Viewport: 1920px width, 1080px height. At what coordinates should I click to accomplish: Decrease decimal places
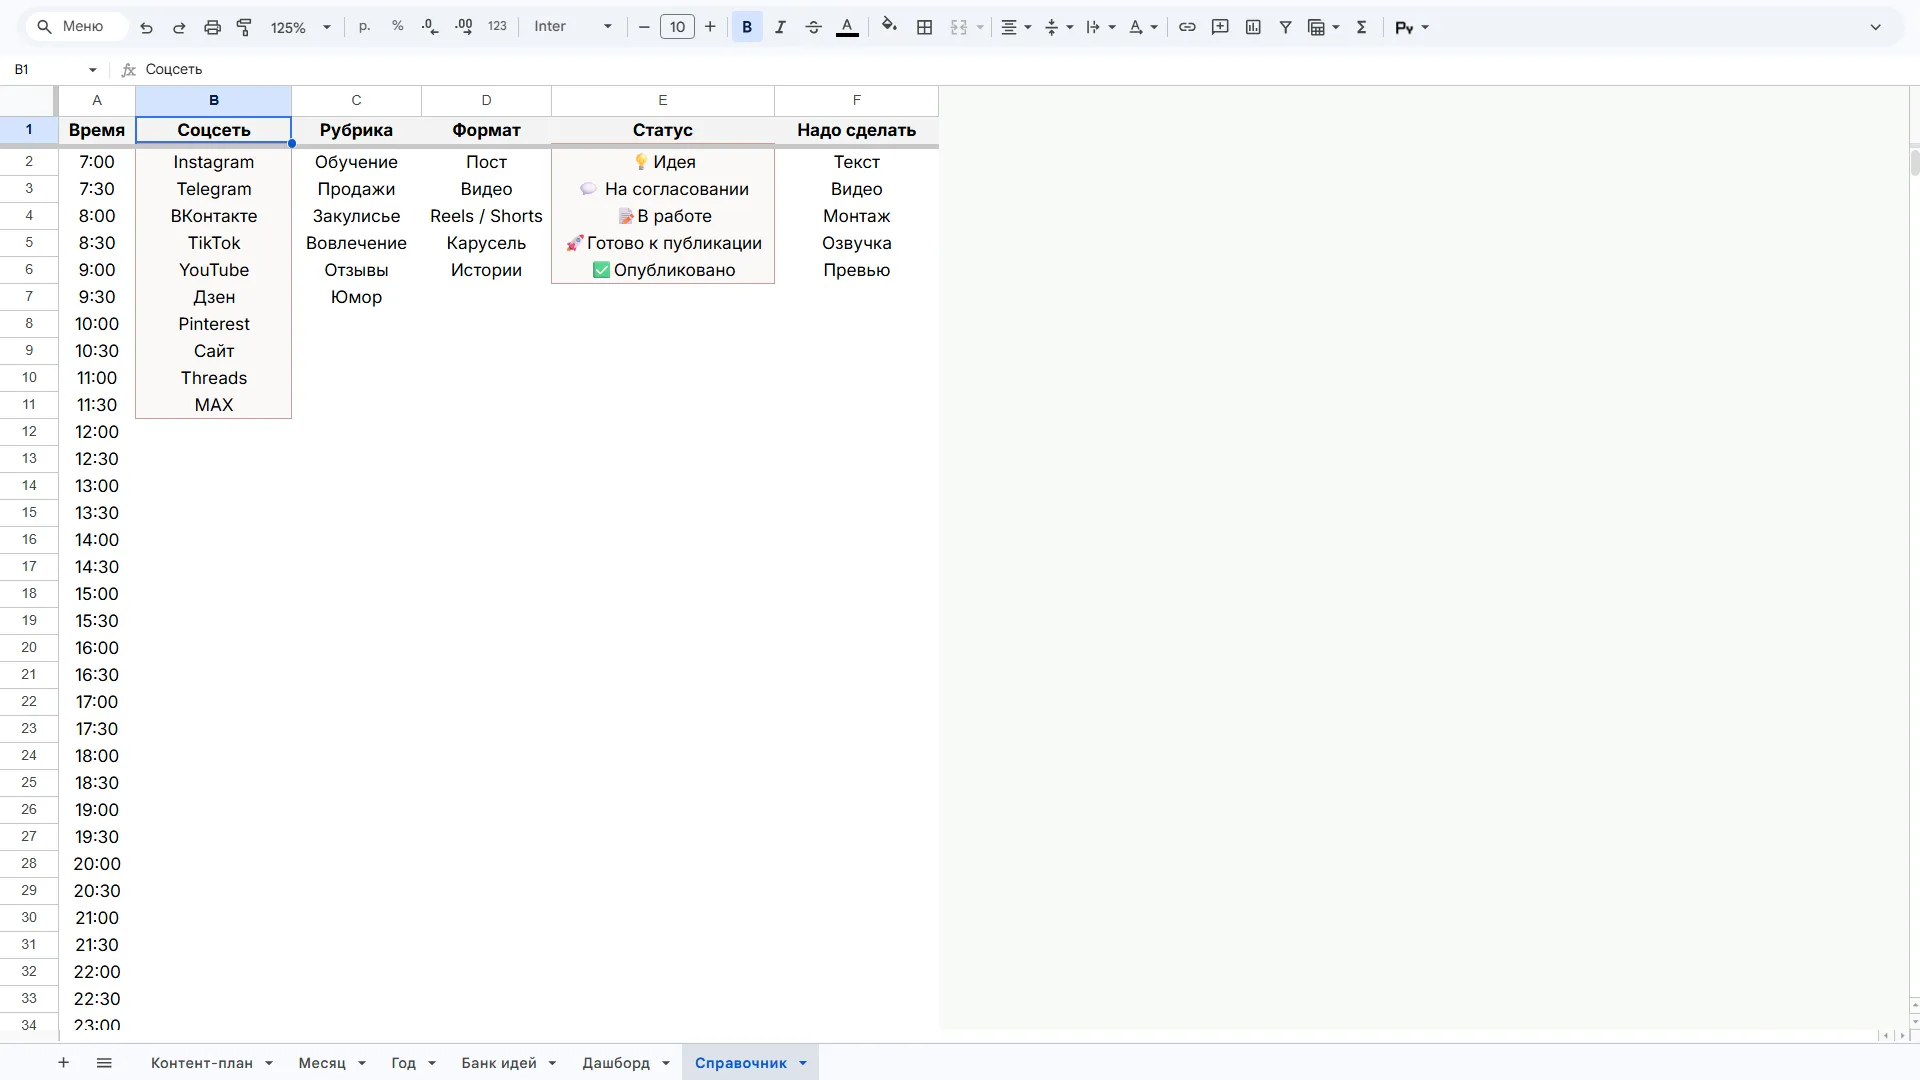430,27
